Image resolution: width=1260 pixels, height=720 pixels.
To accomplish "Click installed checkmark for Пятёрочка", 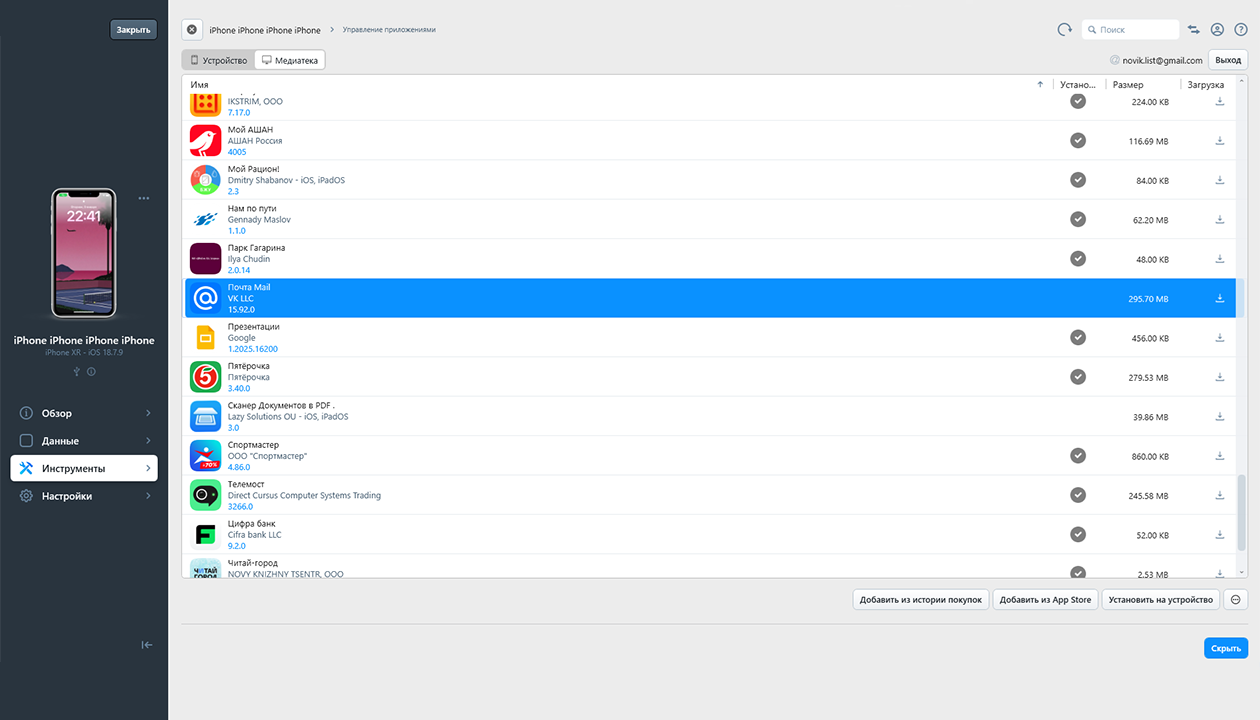I will pos(1078,377).
